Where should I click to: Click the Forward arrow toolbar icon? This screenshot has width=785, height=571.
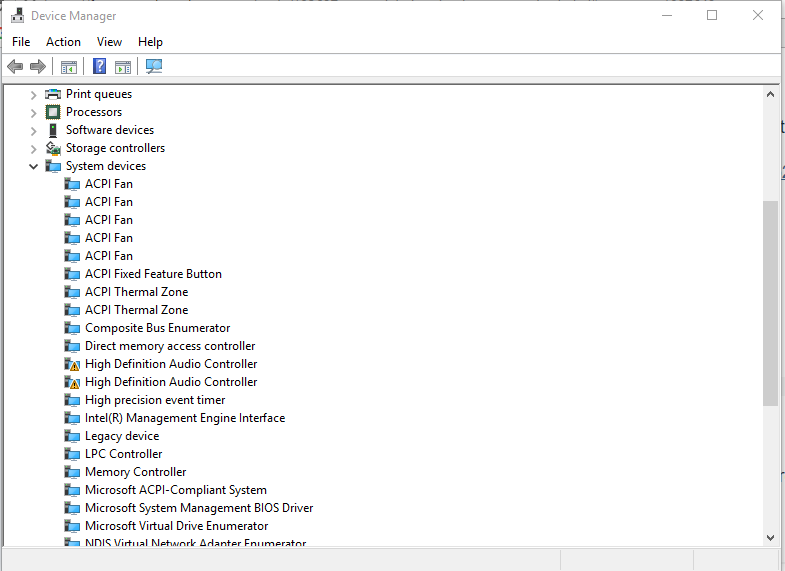pos(38,66)
